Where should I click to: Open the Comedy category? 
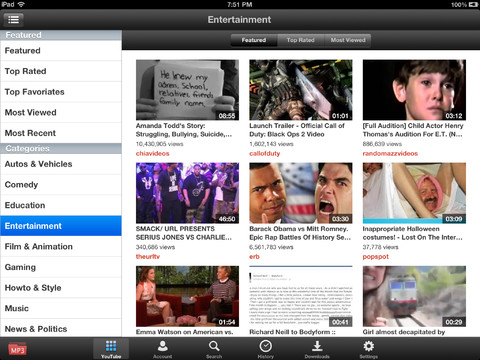click(61, 185)
